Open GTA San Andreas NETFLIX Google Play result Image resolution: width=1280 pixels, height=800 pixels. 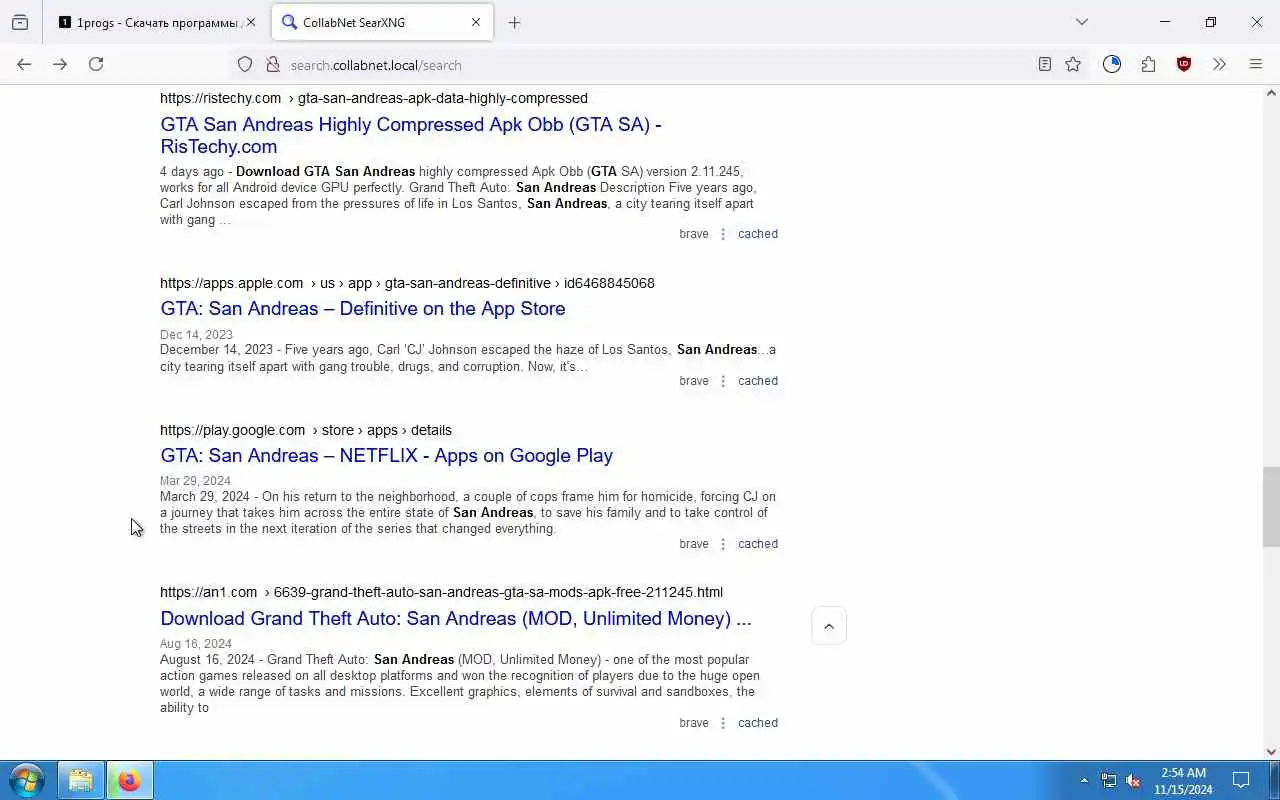pyautogui.click(x=386, y=455)
